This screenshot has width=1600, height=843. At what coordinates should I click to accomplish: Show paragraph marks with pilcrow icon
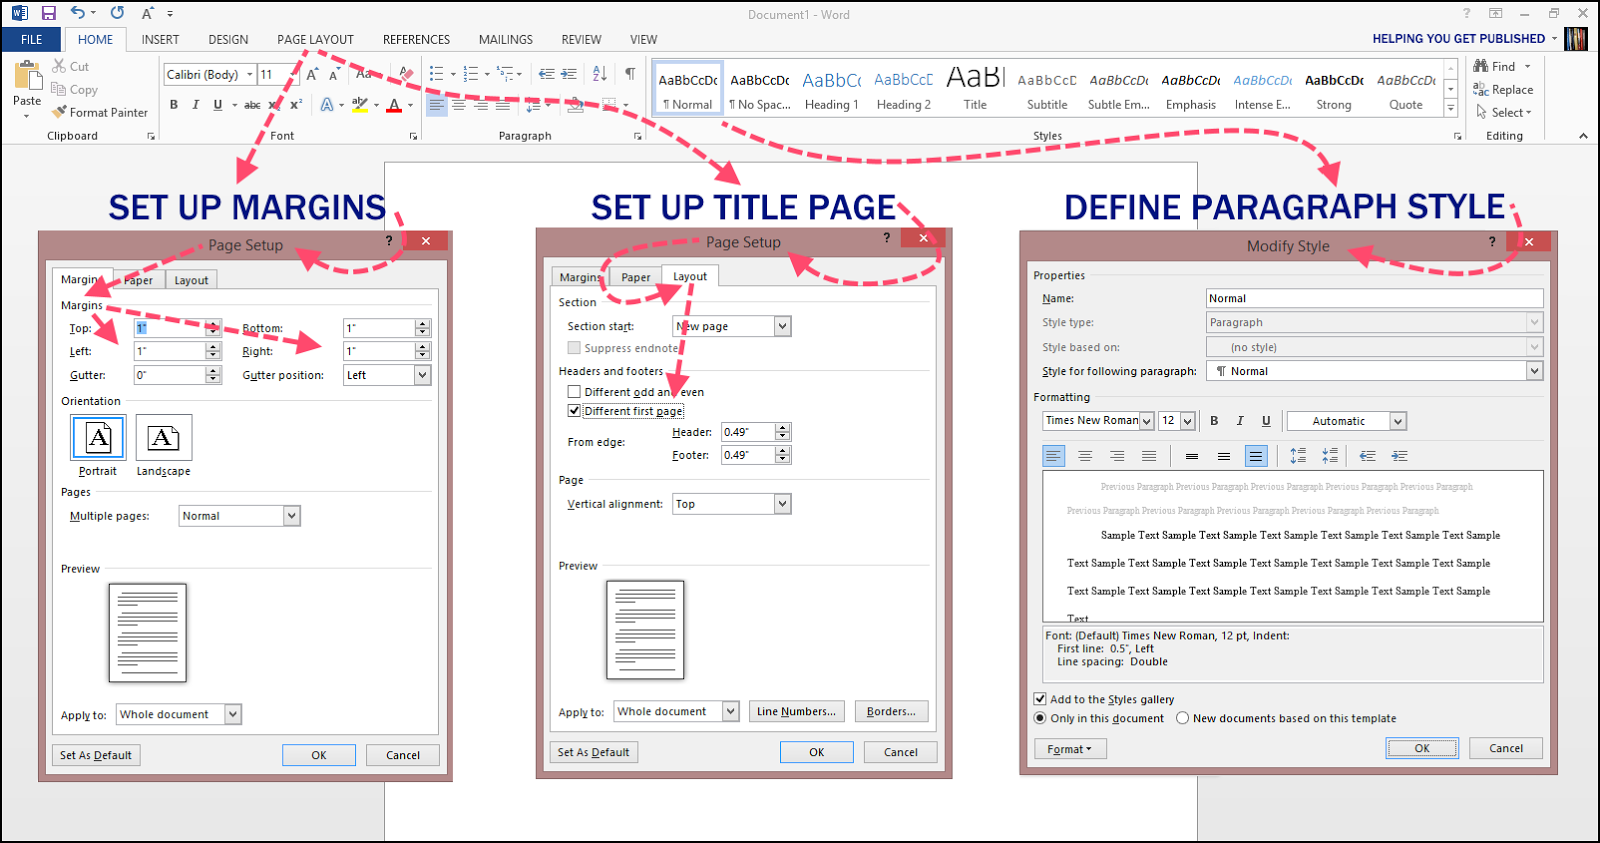(x=630, y=73)
